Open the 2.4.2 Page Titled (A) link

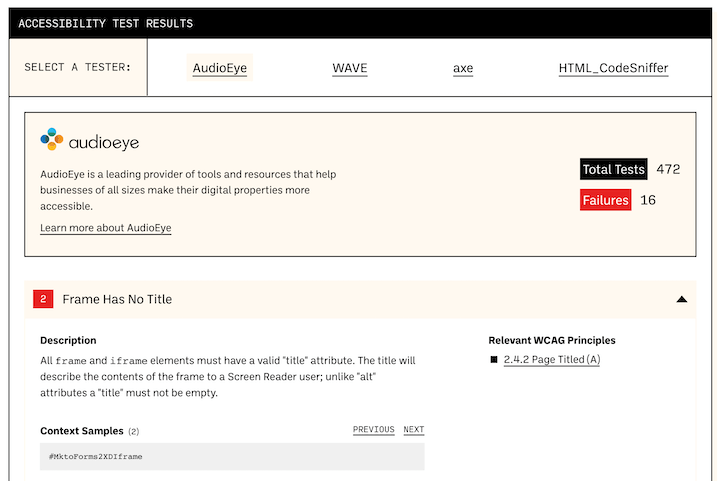551,359
